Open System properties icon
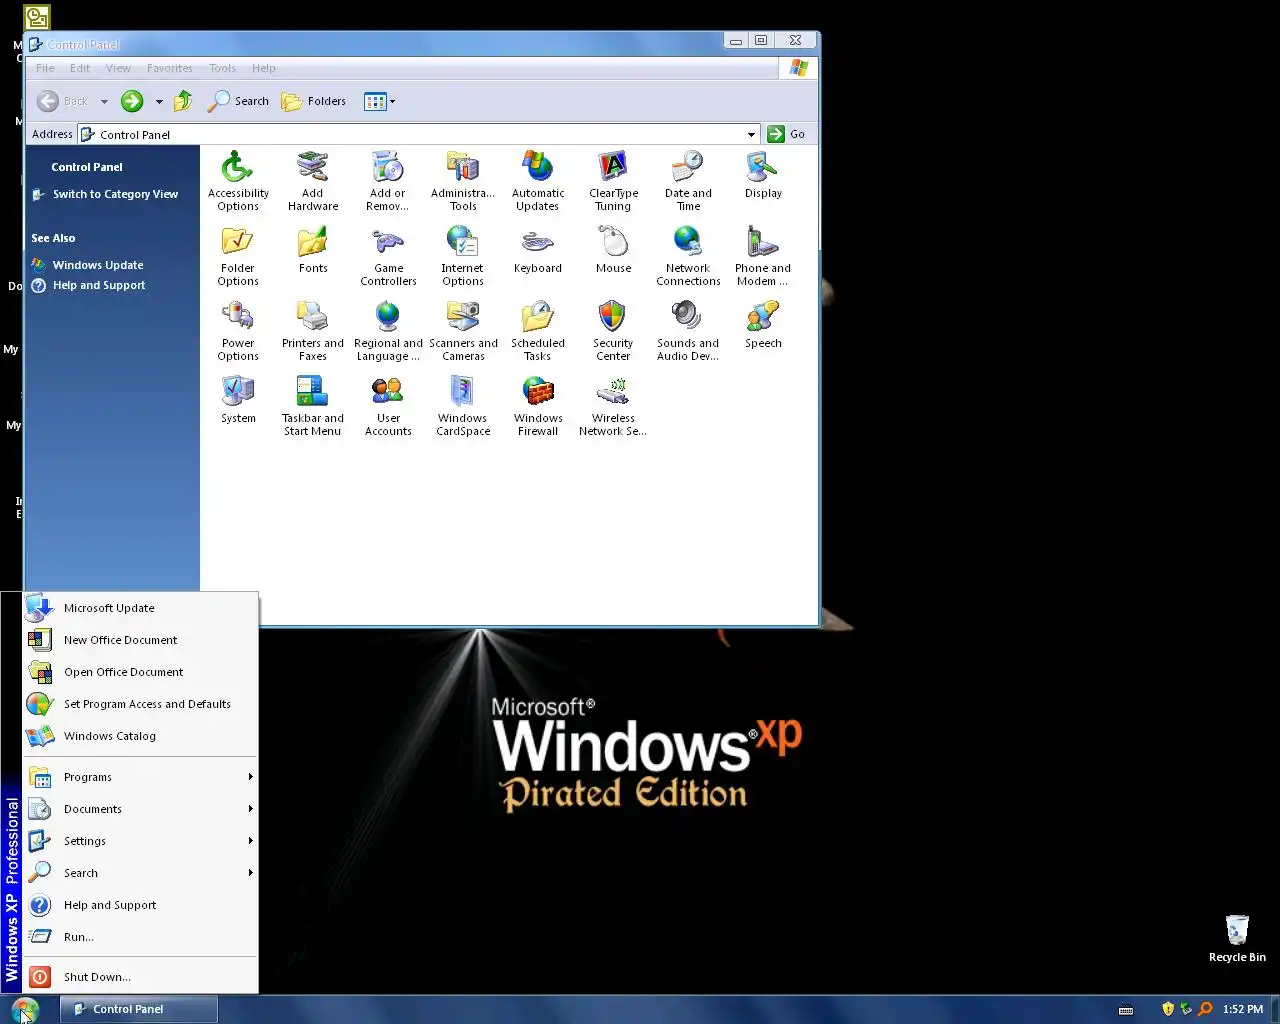This screenshot has width=1280, height=1024. (x=238, y=400)
